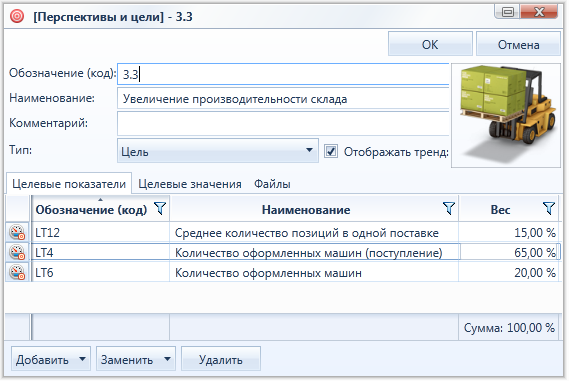Open filter for Вес column
The image size is (569, 381).
point(549,209)
